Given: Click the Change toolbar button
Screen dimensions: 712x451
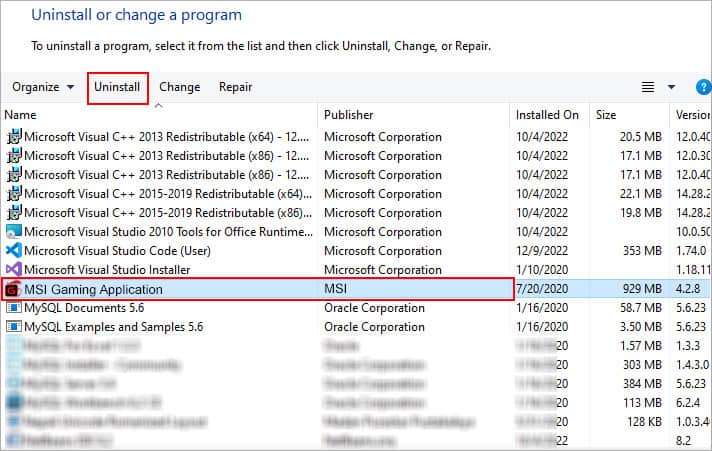Looking at the screenshot, I should coord(179,87).
